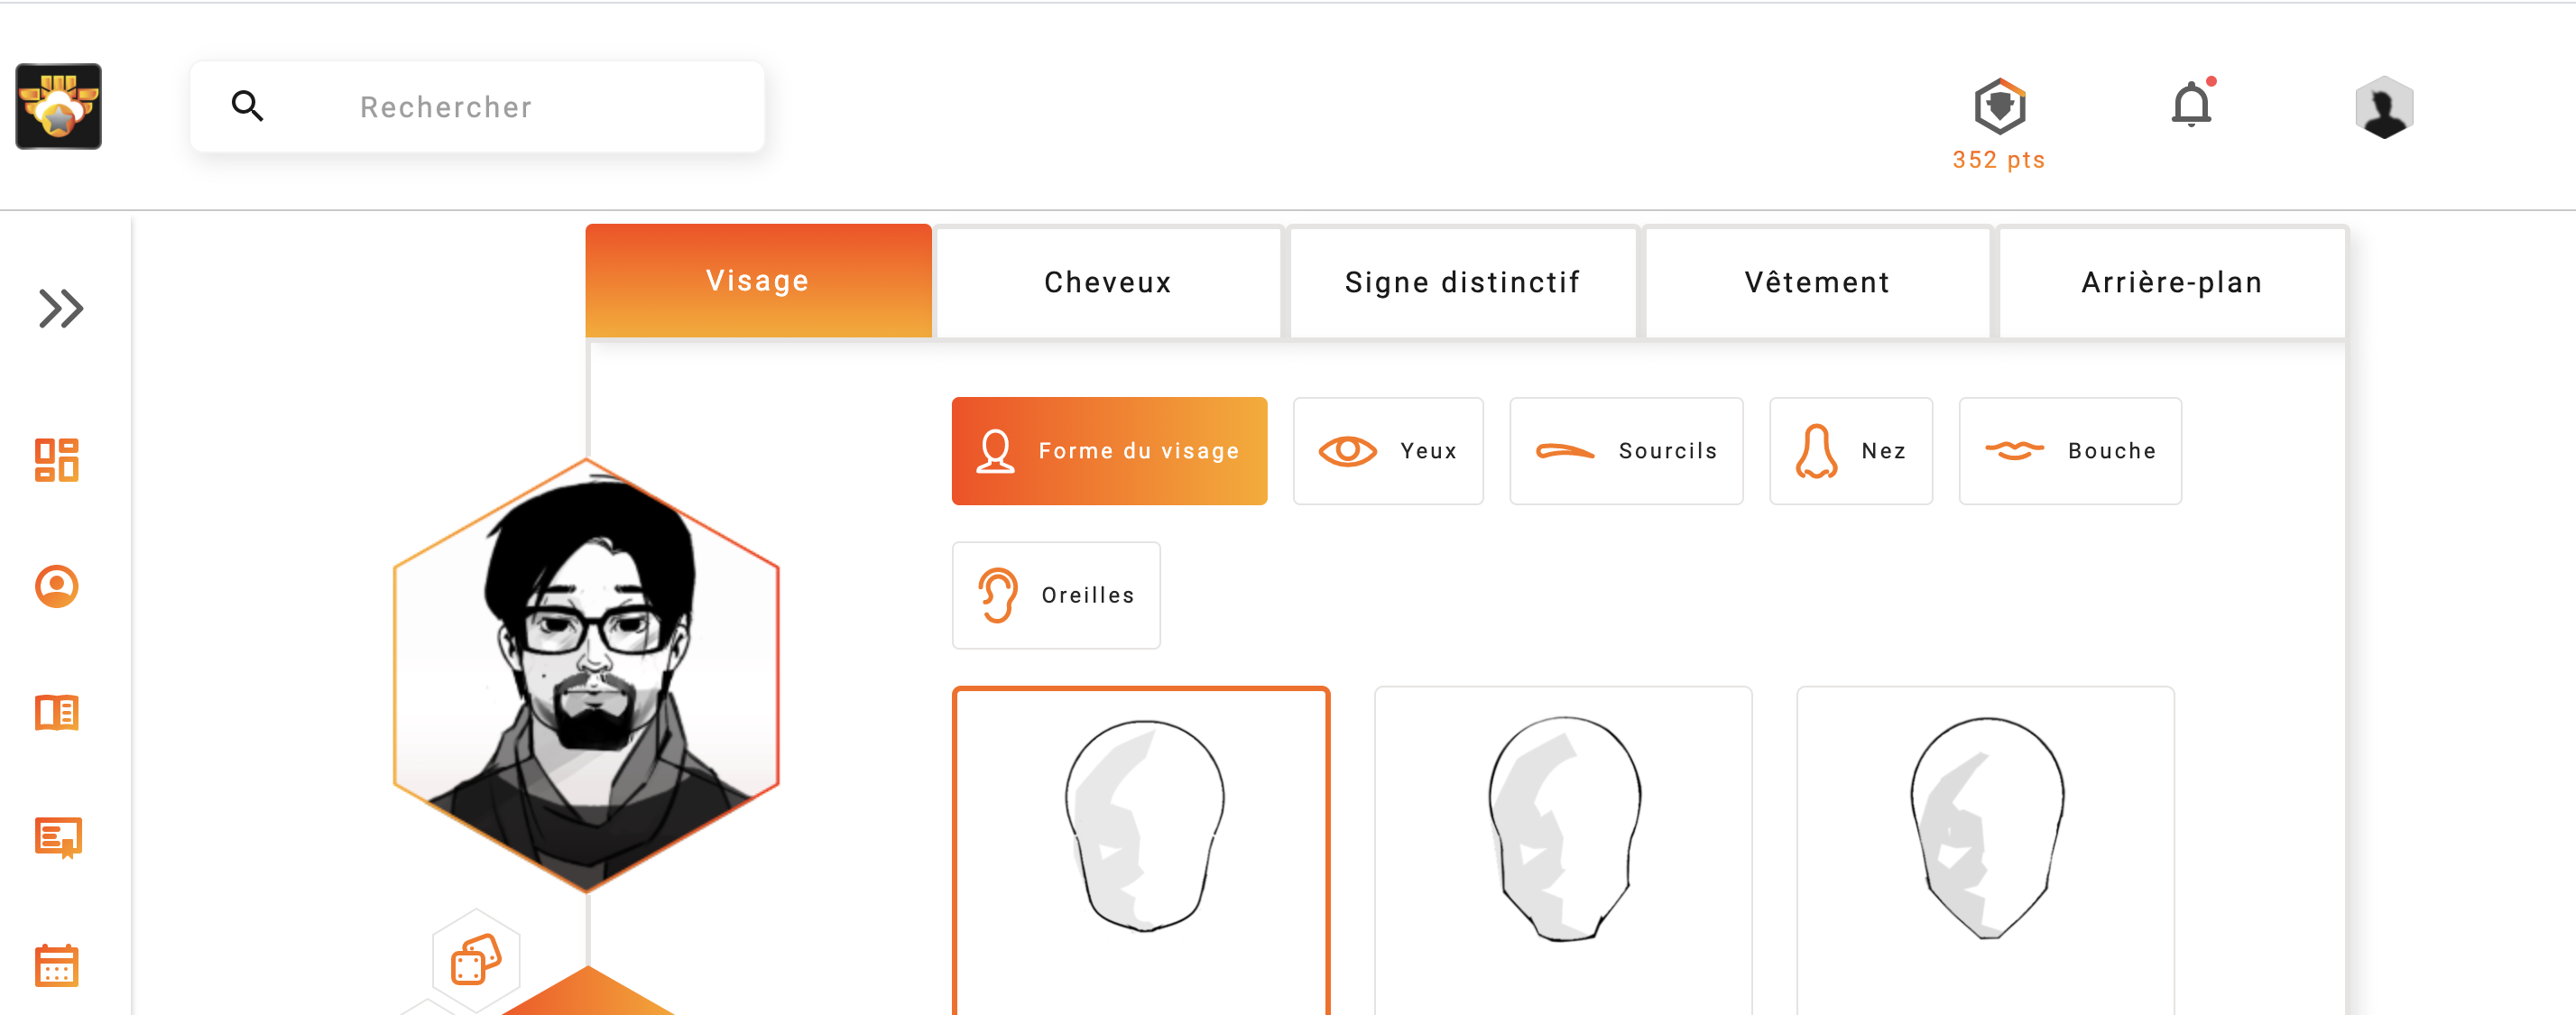This screenshot has height=1015, width=2576.
Task: Click the 352 pts shield badge
Action: [1999, 107]
